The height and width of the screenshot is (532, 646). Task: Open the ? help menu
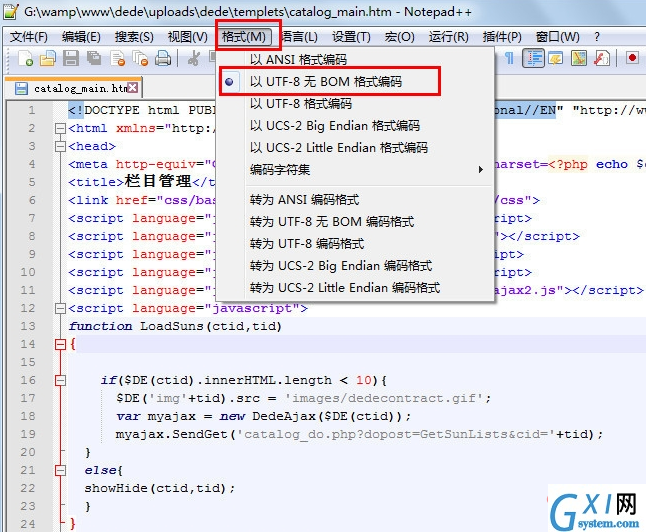[597, 37]
